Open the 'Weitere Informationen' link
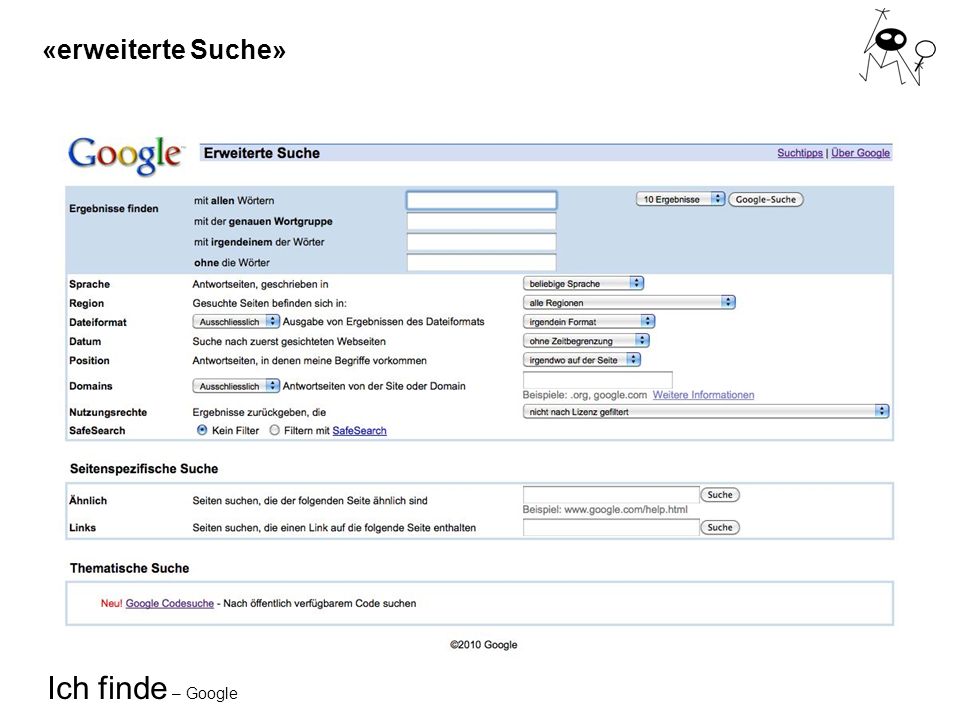This screenshot has width=960, height=720. [703, 395]
